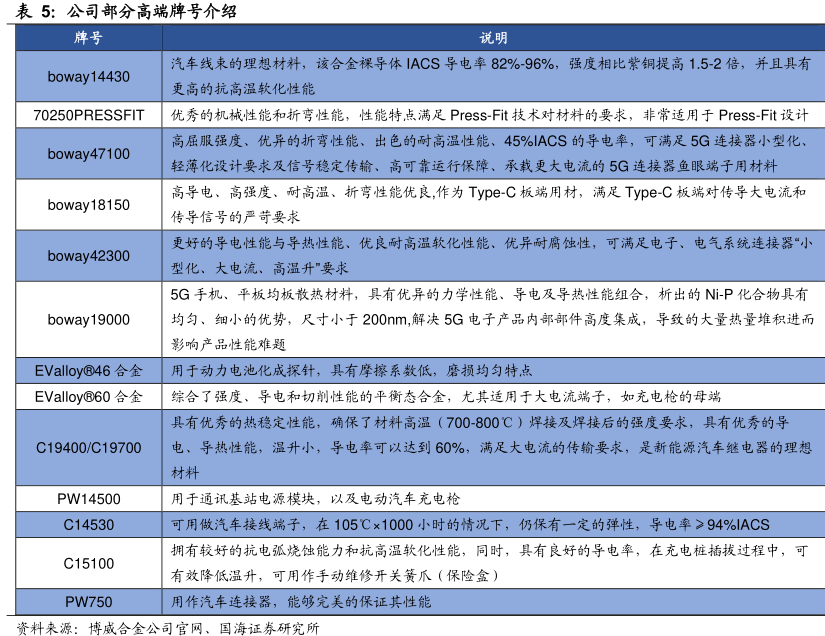Select the PW14500 cell
Screen dimensions: 825x636
pyautogui.click(x=88, y=498)
